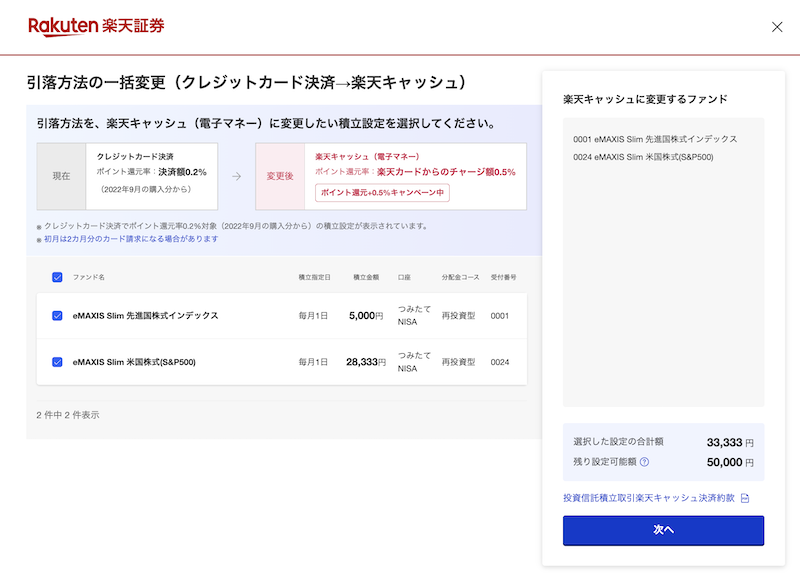Click PDF icon next to 決済約款 link
Viewport: 800px width, 573px height.
pyautogui.click(x=745, y=498)
